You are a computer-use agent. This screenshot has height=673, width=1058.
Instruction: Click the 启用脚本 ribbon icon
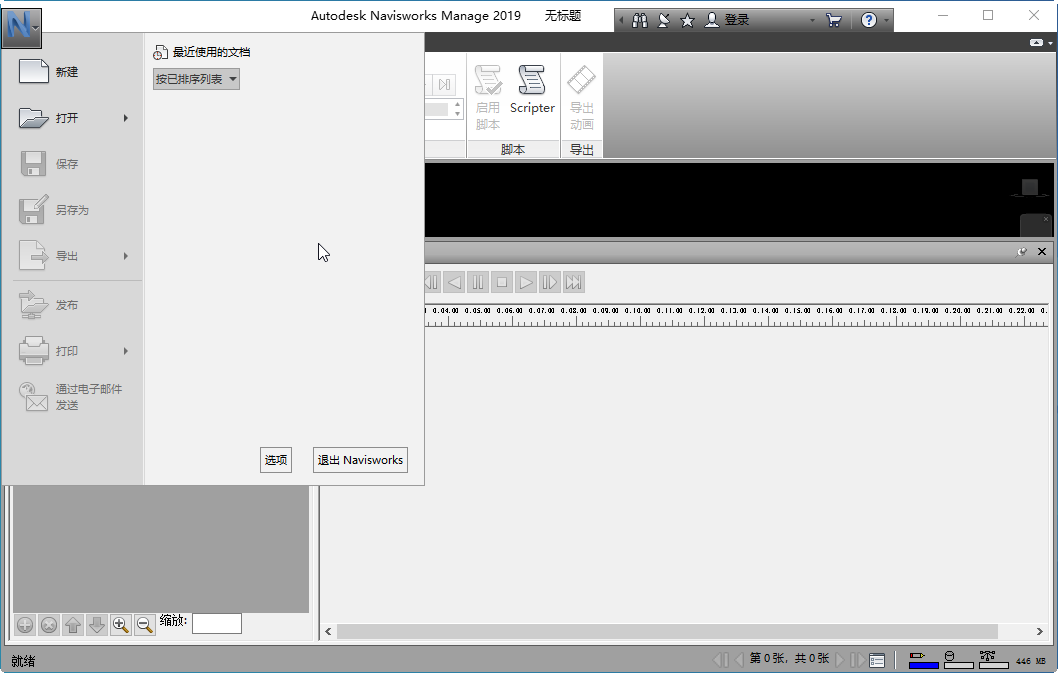tap(488, 97)
